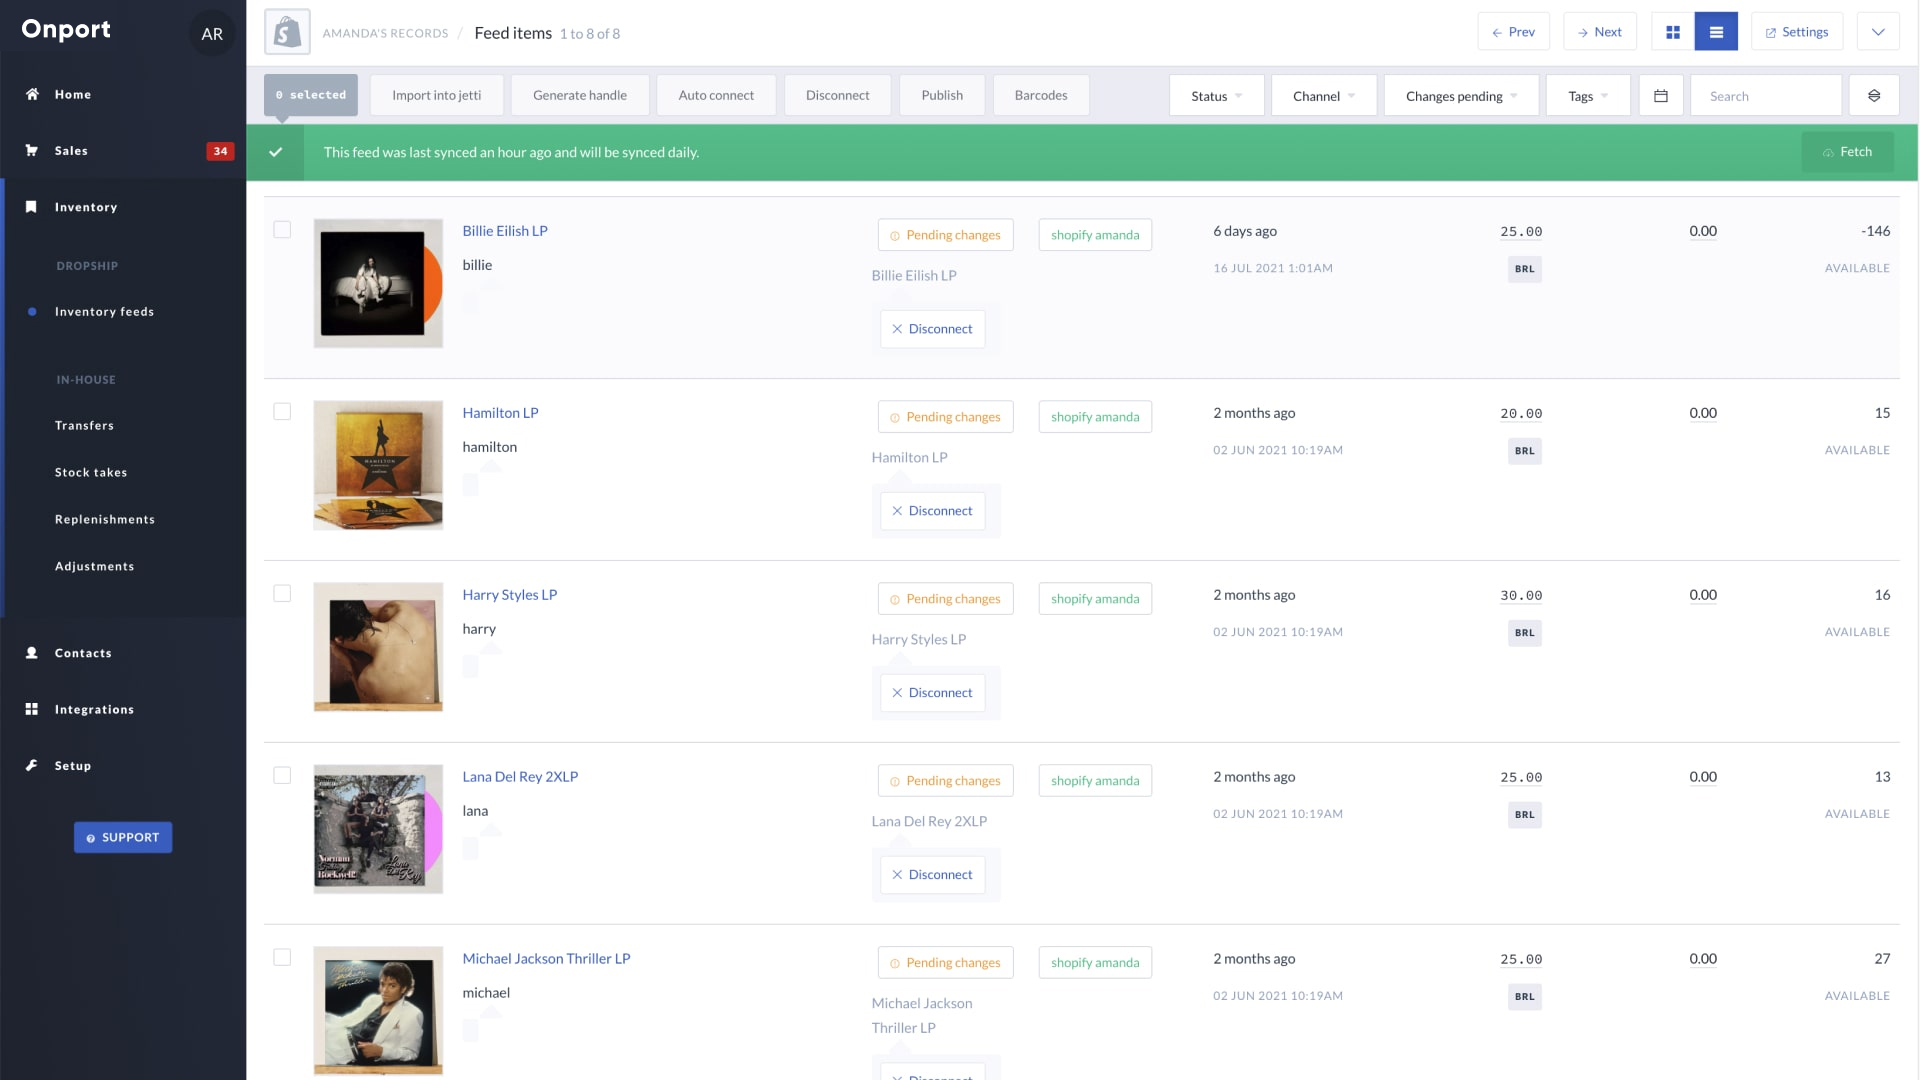Open the Changes pending dropdown
This screenshot has width=1920, height=1080.
(1461, 96)
